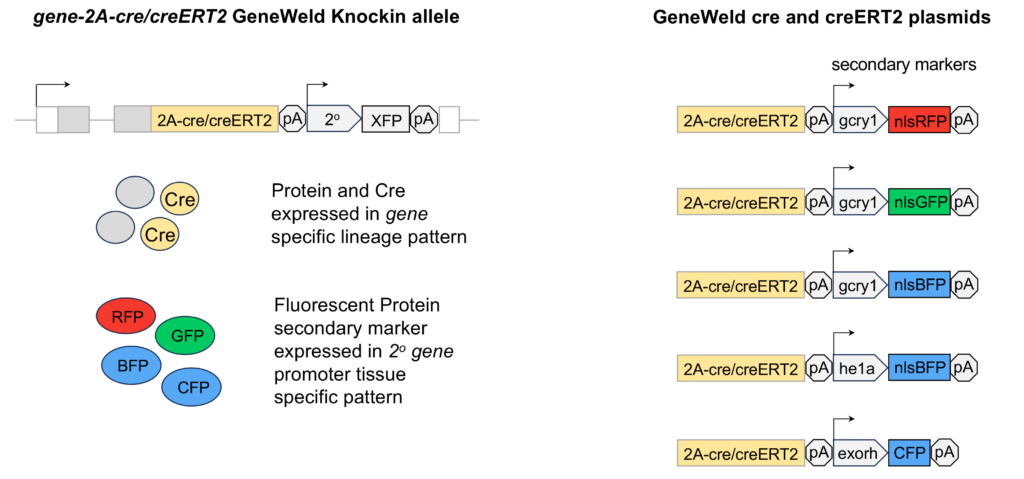Select the blue CFP oval
This screenshot has width=1024, height=479.
click(x=192, y=388)
